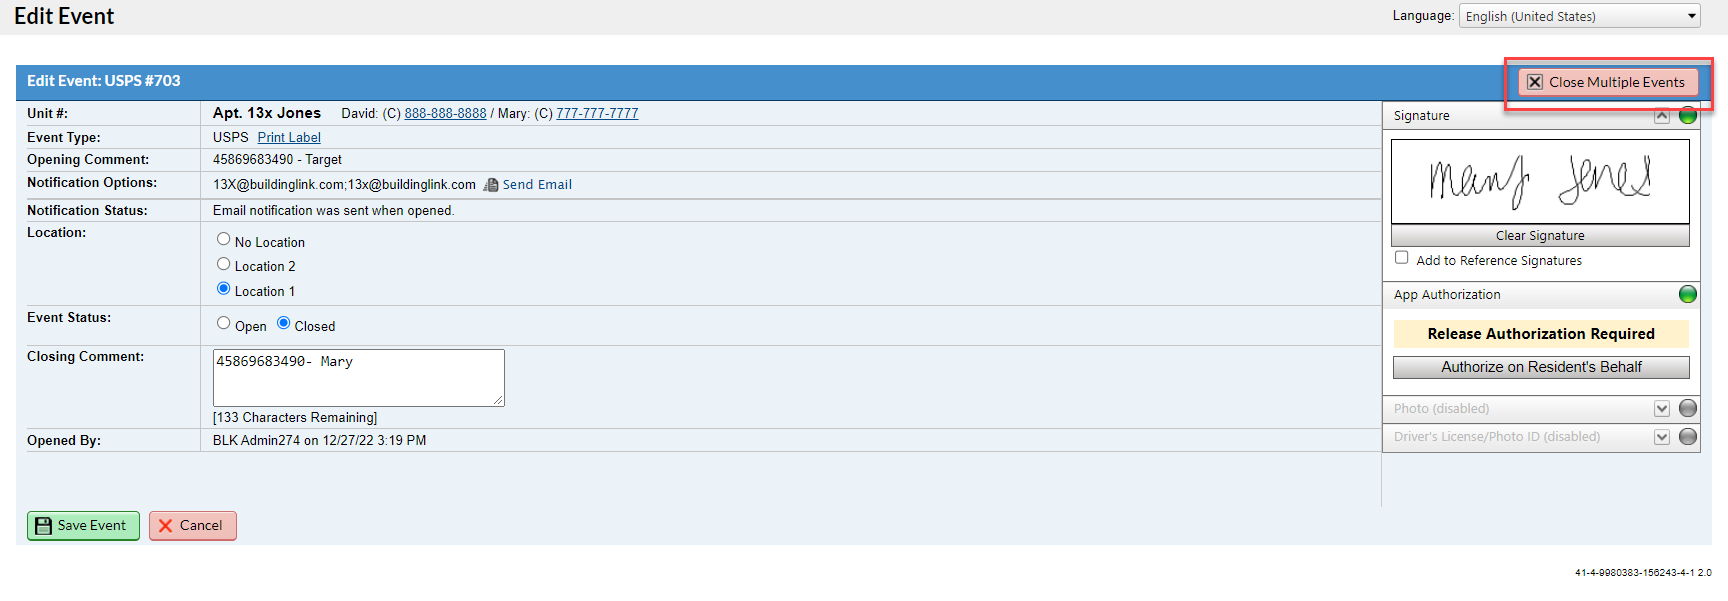
Task: Click the Clear Signature button
Action: (x=1539, y=235)
